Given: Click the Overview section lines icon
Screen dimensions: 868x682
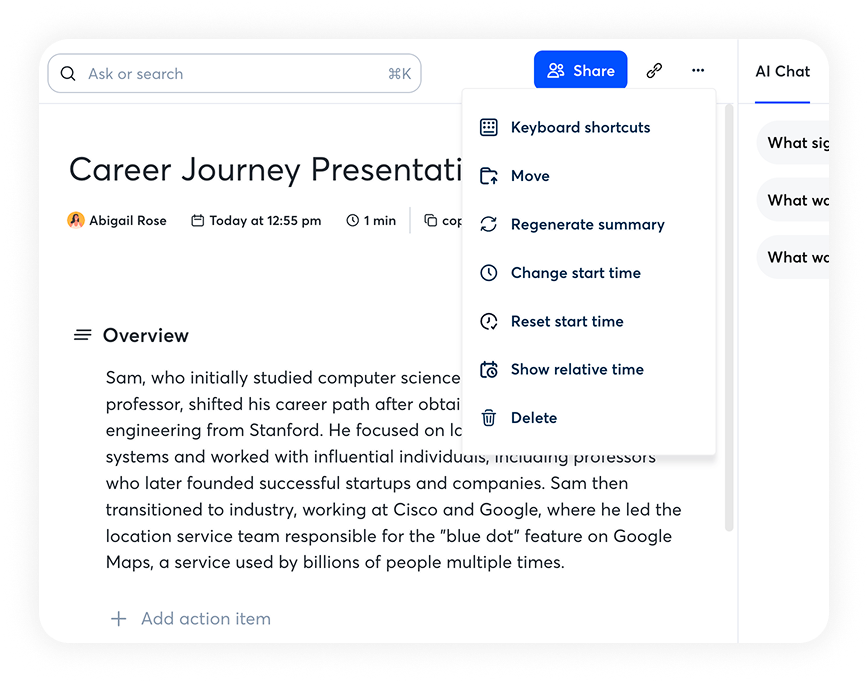Looking at the screenshot, I should (83, 335).
